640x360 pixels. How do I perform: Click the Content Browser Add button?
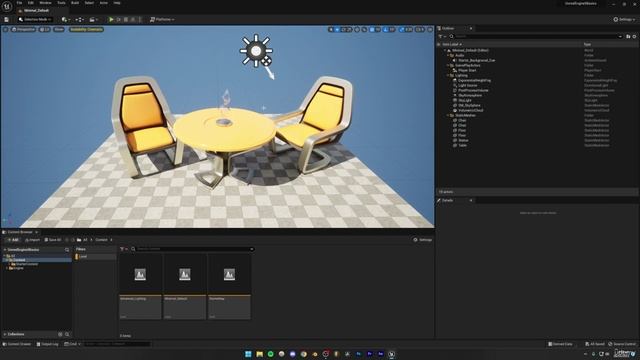click(x=13, y=240)
